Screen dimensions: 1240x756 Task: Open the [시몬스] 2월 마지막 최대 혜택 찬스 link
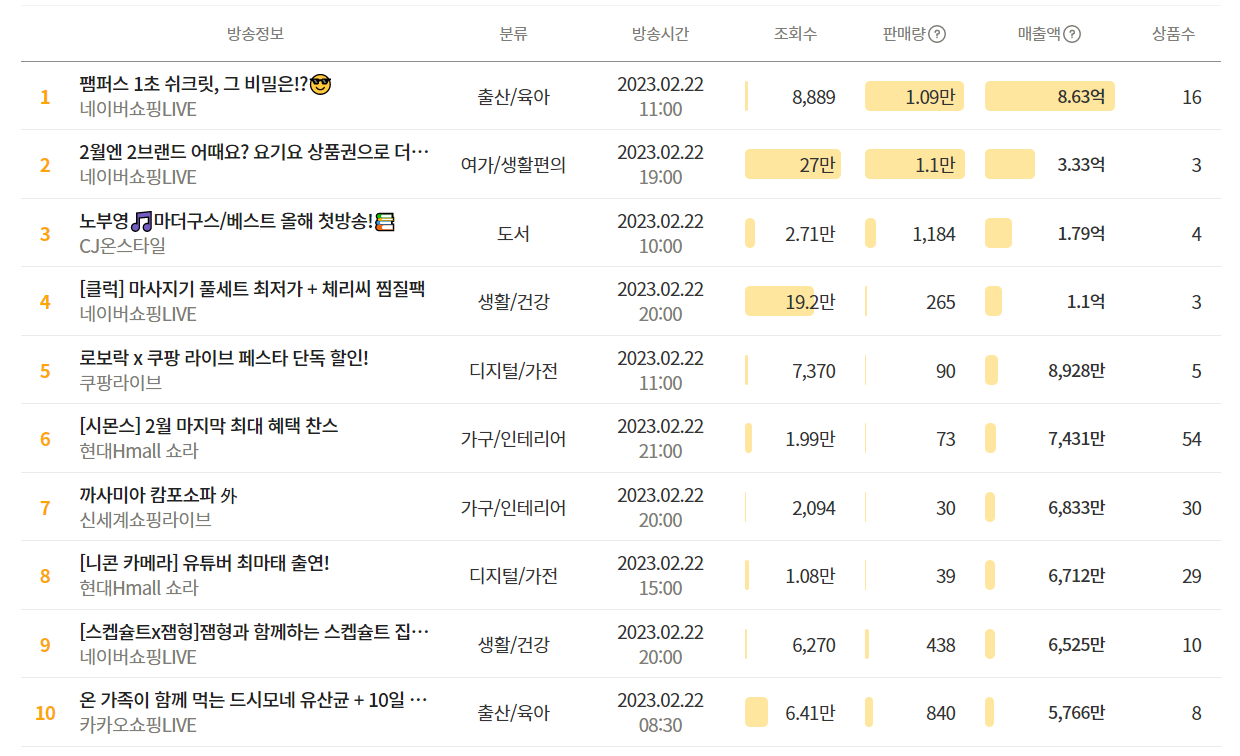tap(208, 426)
